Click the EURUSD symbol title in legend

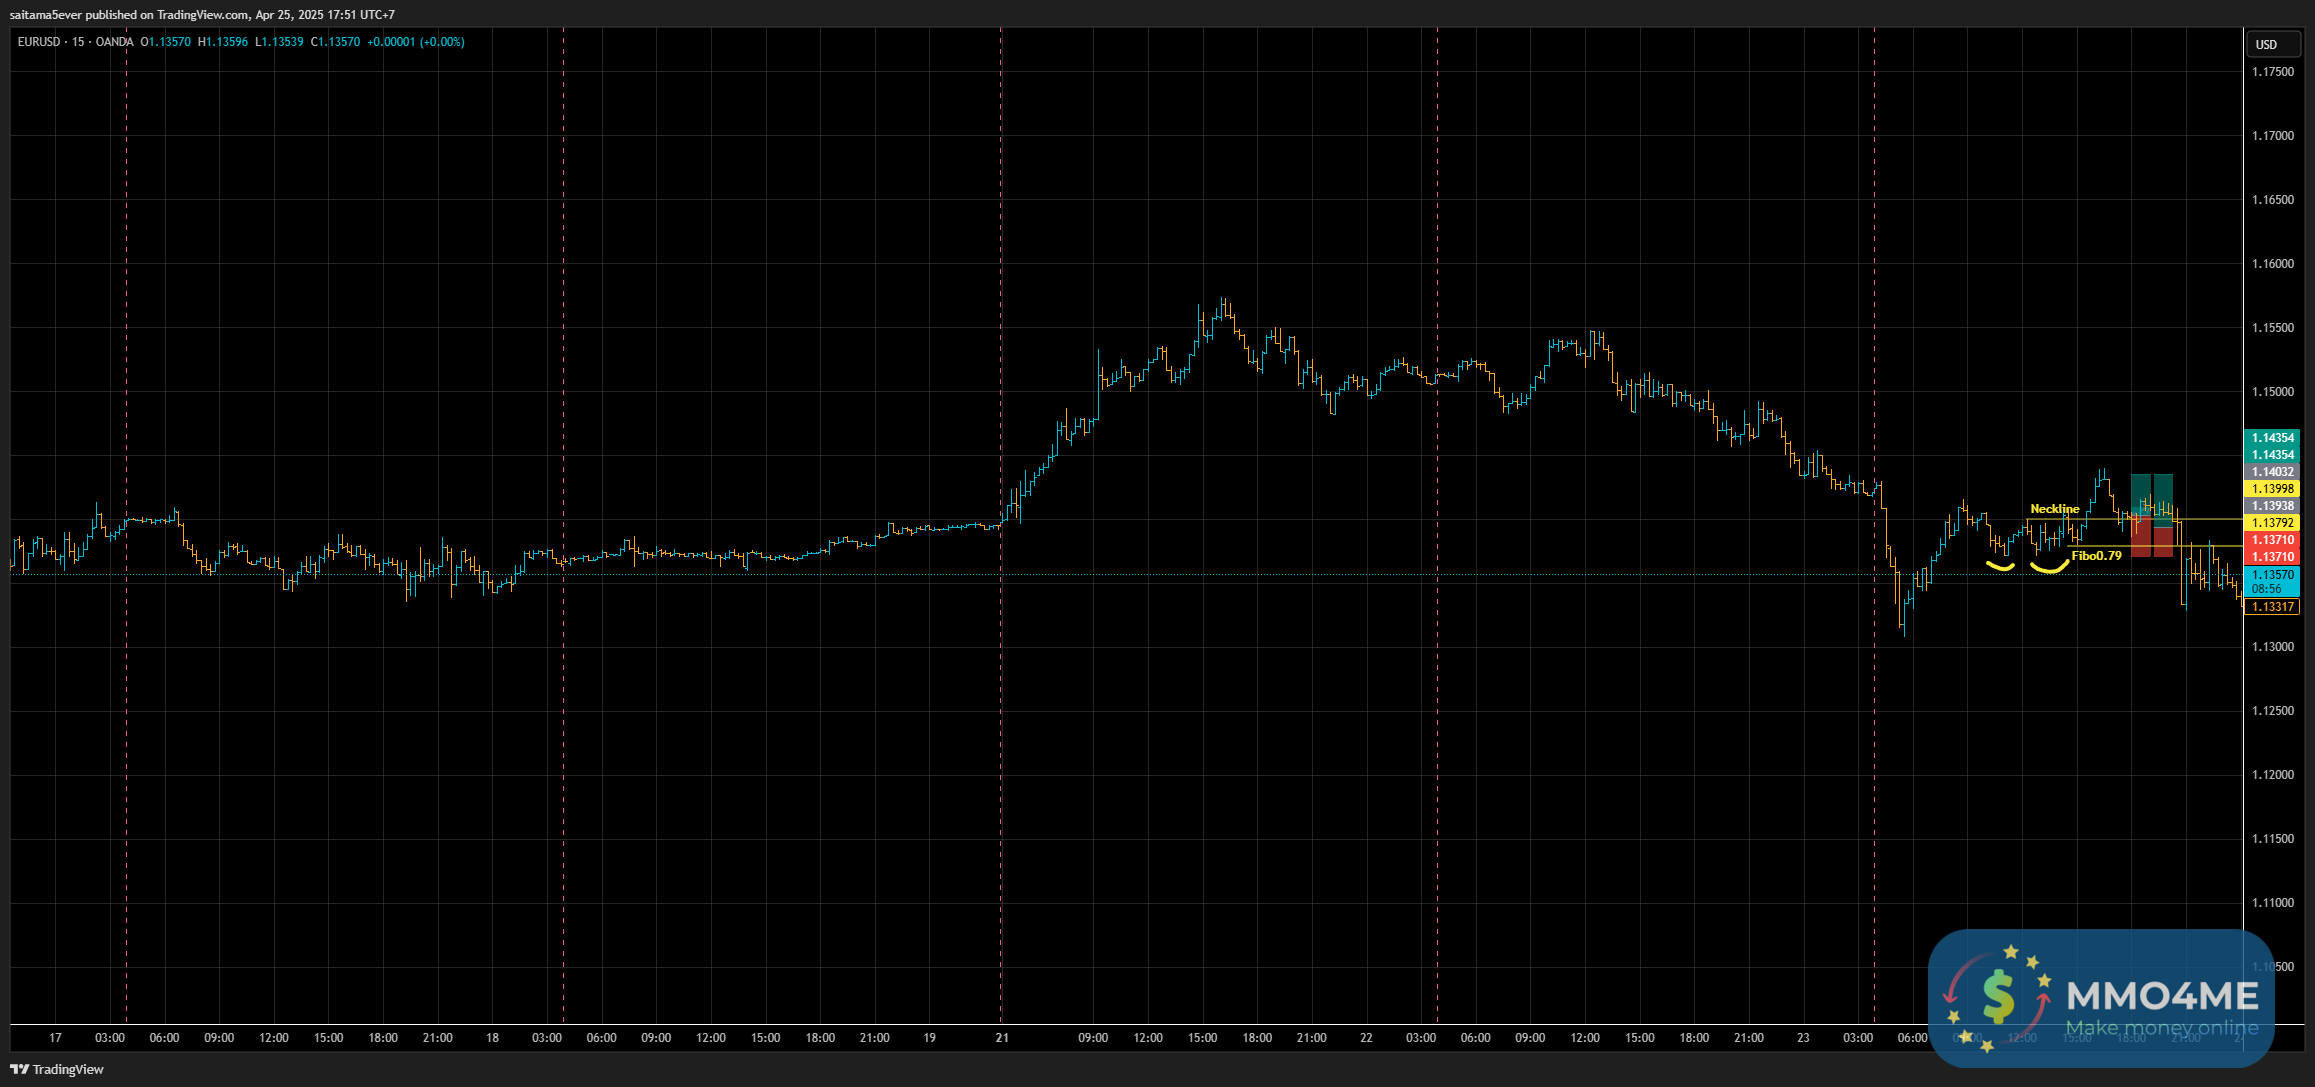click(39, 42)
